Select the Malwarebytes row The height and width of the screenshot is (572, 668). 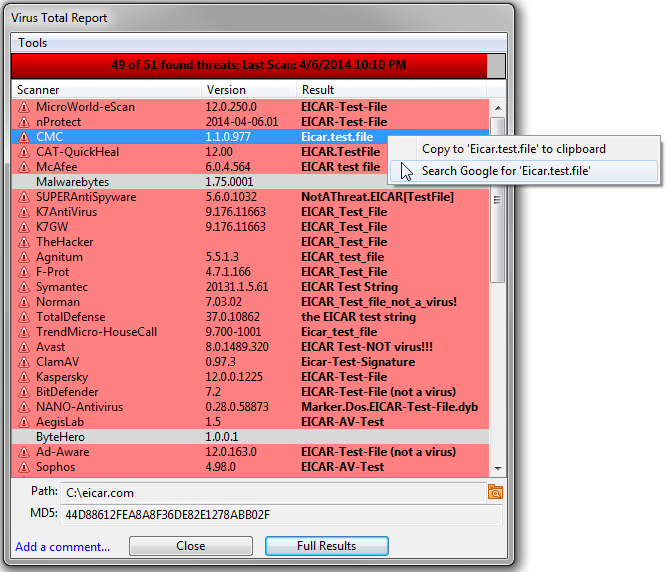pos(250,182)
